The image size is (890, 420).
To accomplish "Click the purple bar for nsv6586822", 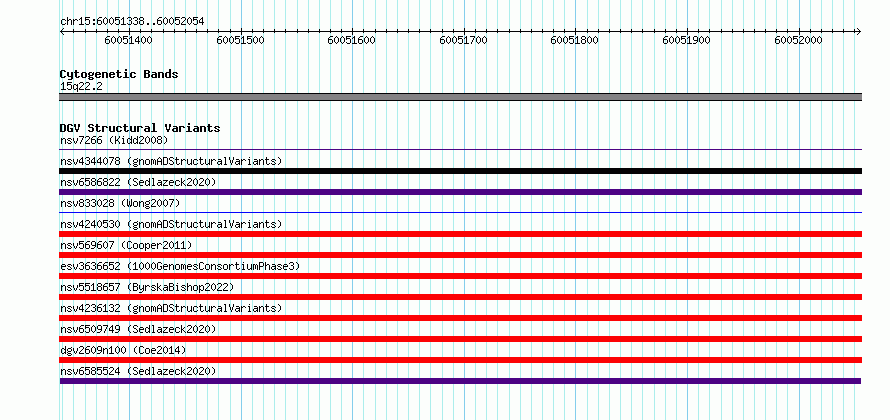I will tap(460, 192).
